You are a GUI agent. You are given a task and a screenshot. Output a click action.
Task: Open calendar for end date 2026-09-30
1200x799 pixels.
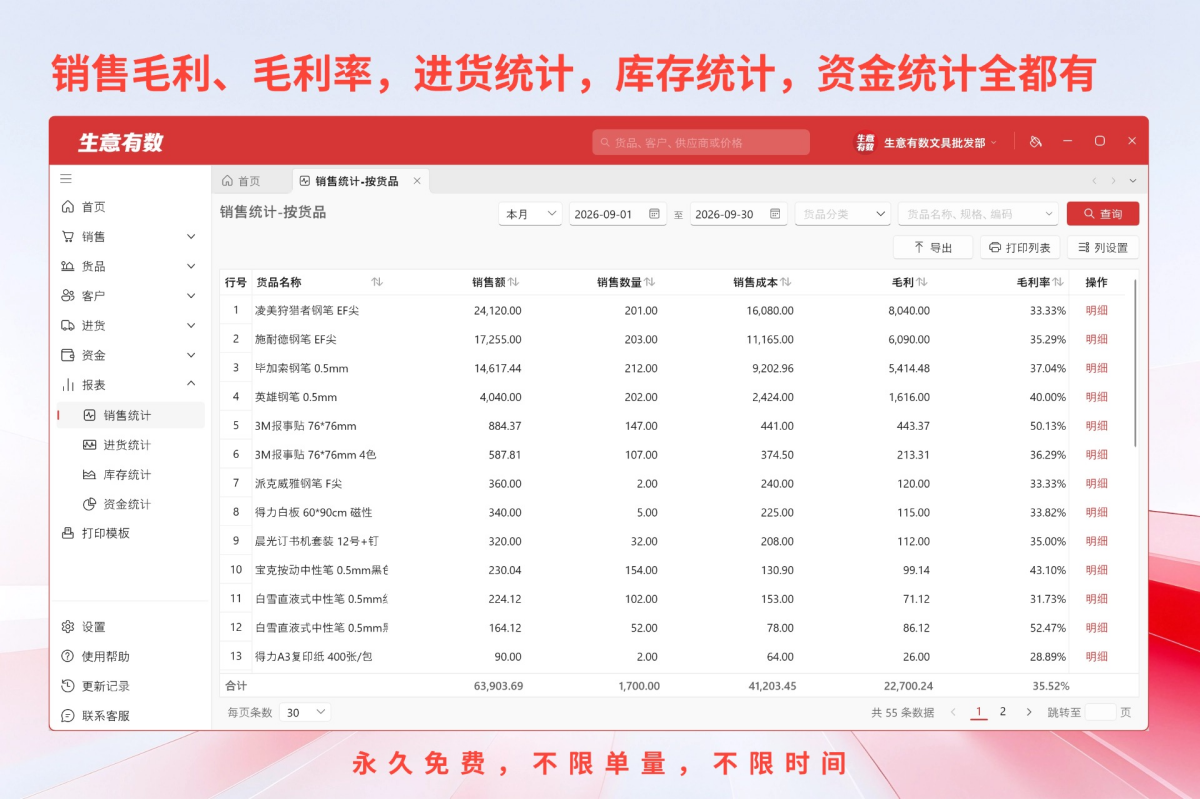click(775, 214)
